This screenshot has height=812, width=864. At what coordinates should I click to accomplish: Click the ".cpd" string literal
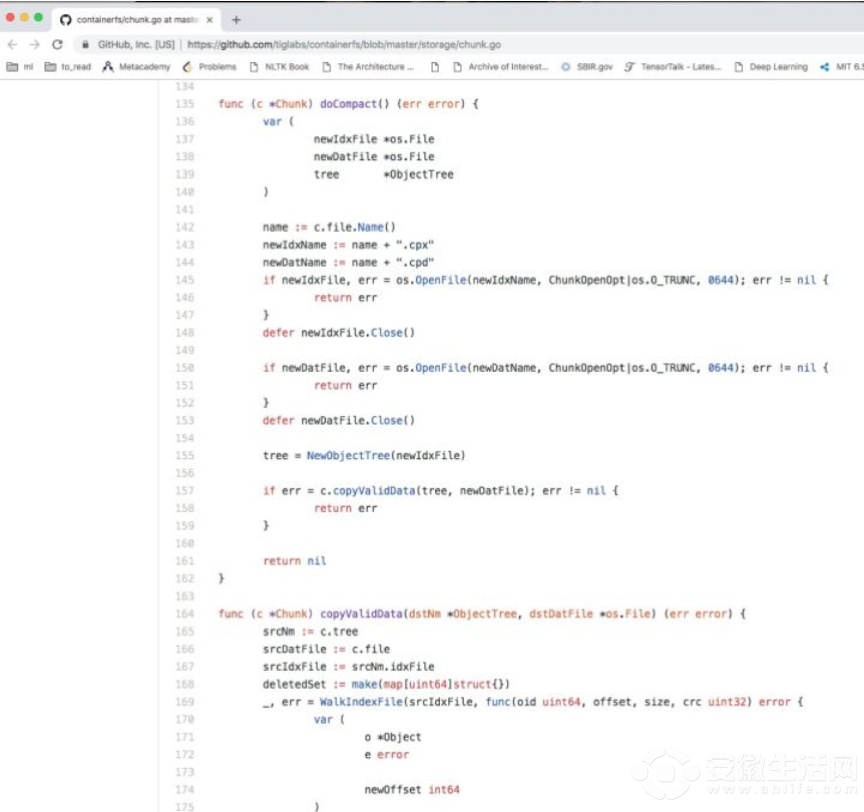tap(414, 262)
